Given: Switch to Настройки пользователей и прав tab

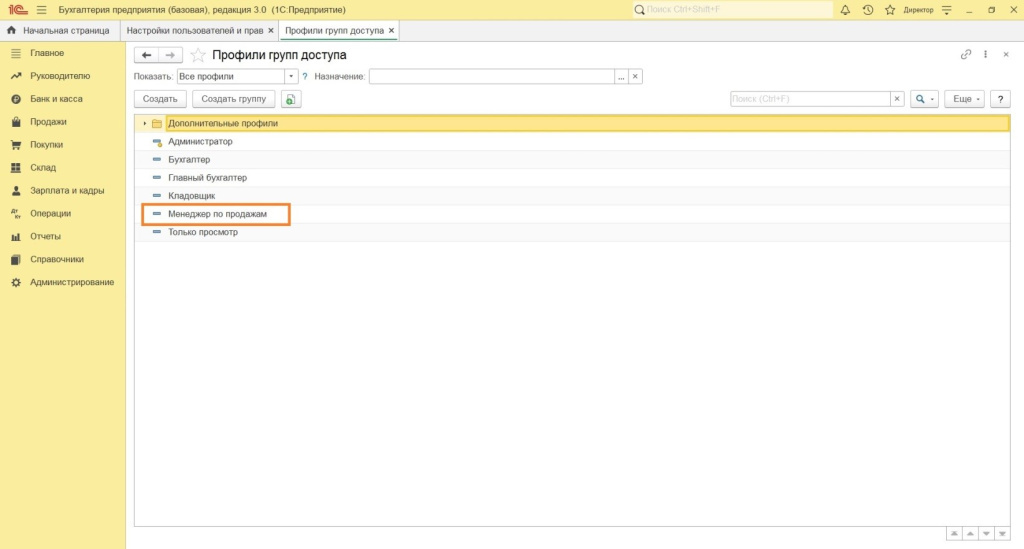Looking at the screenshot, I should pos(195,31).
